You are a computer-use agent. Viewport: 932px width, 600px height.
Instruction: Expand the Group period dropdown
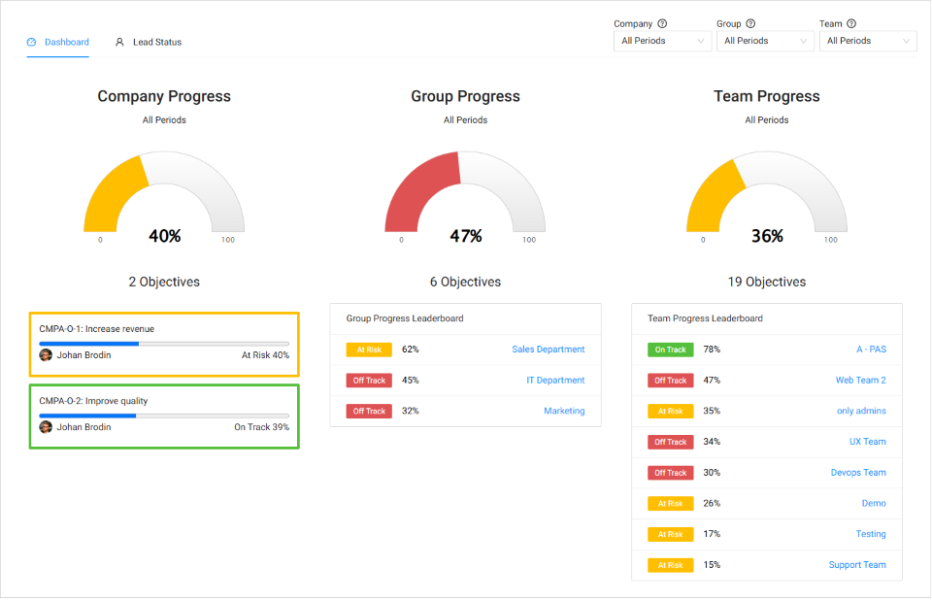tap(765, 41)
